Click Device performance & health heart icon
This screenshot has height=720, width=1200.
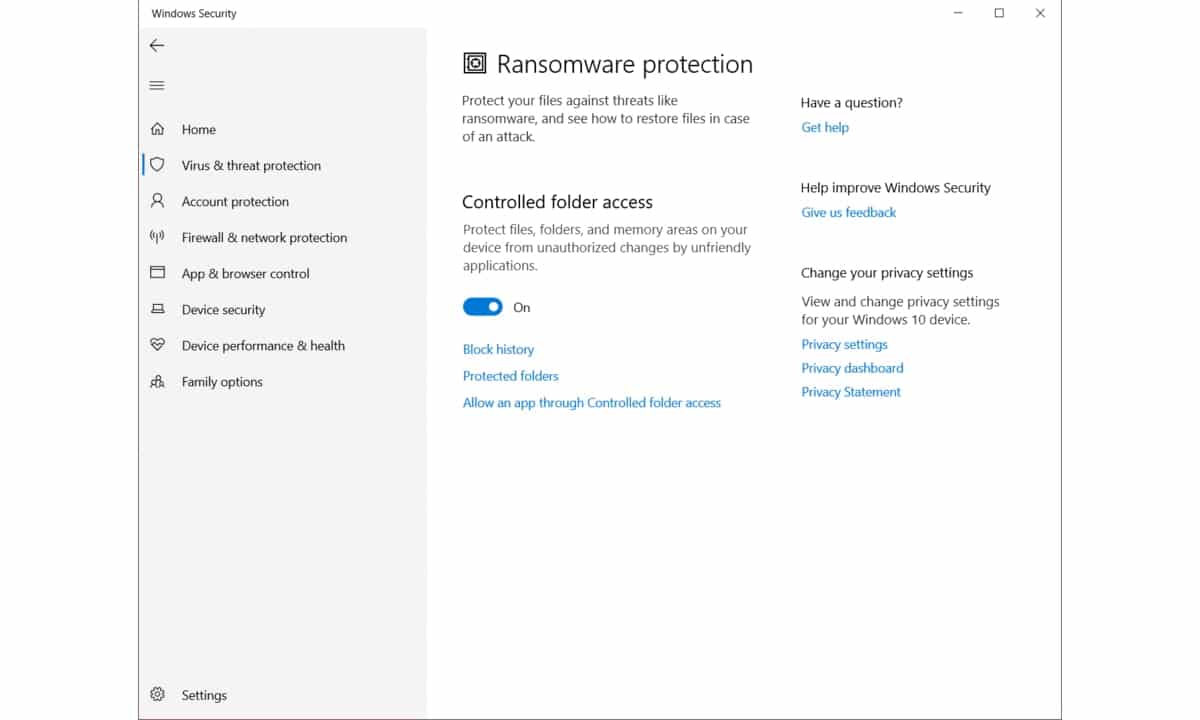pos(157,345)
